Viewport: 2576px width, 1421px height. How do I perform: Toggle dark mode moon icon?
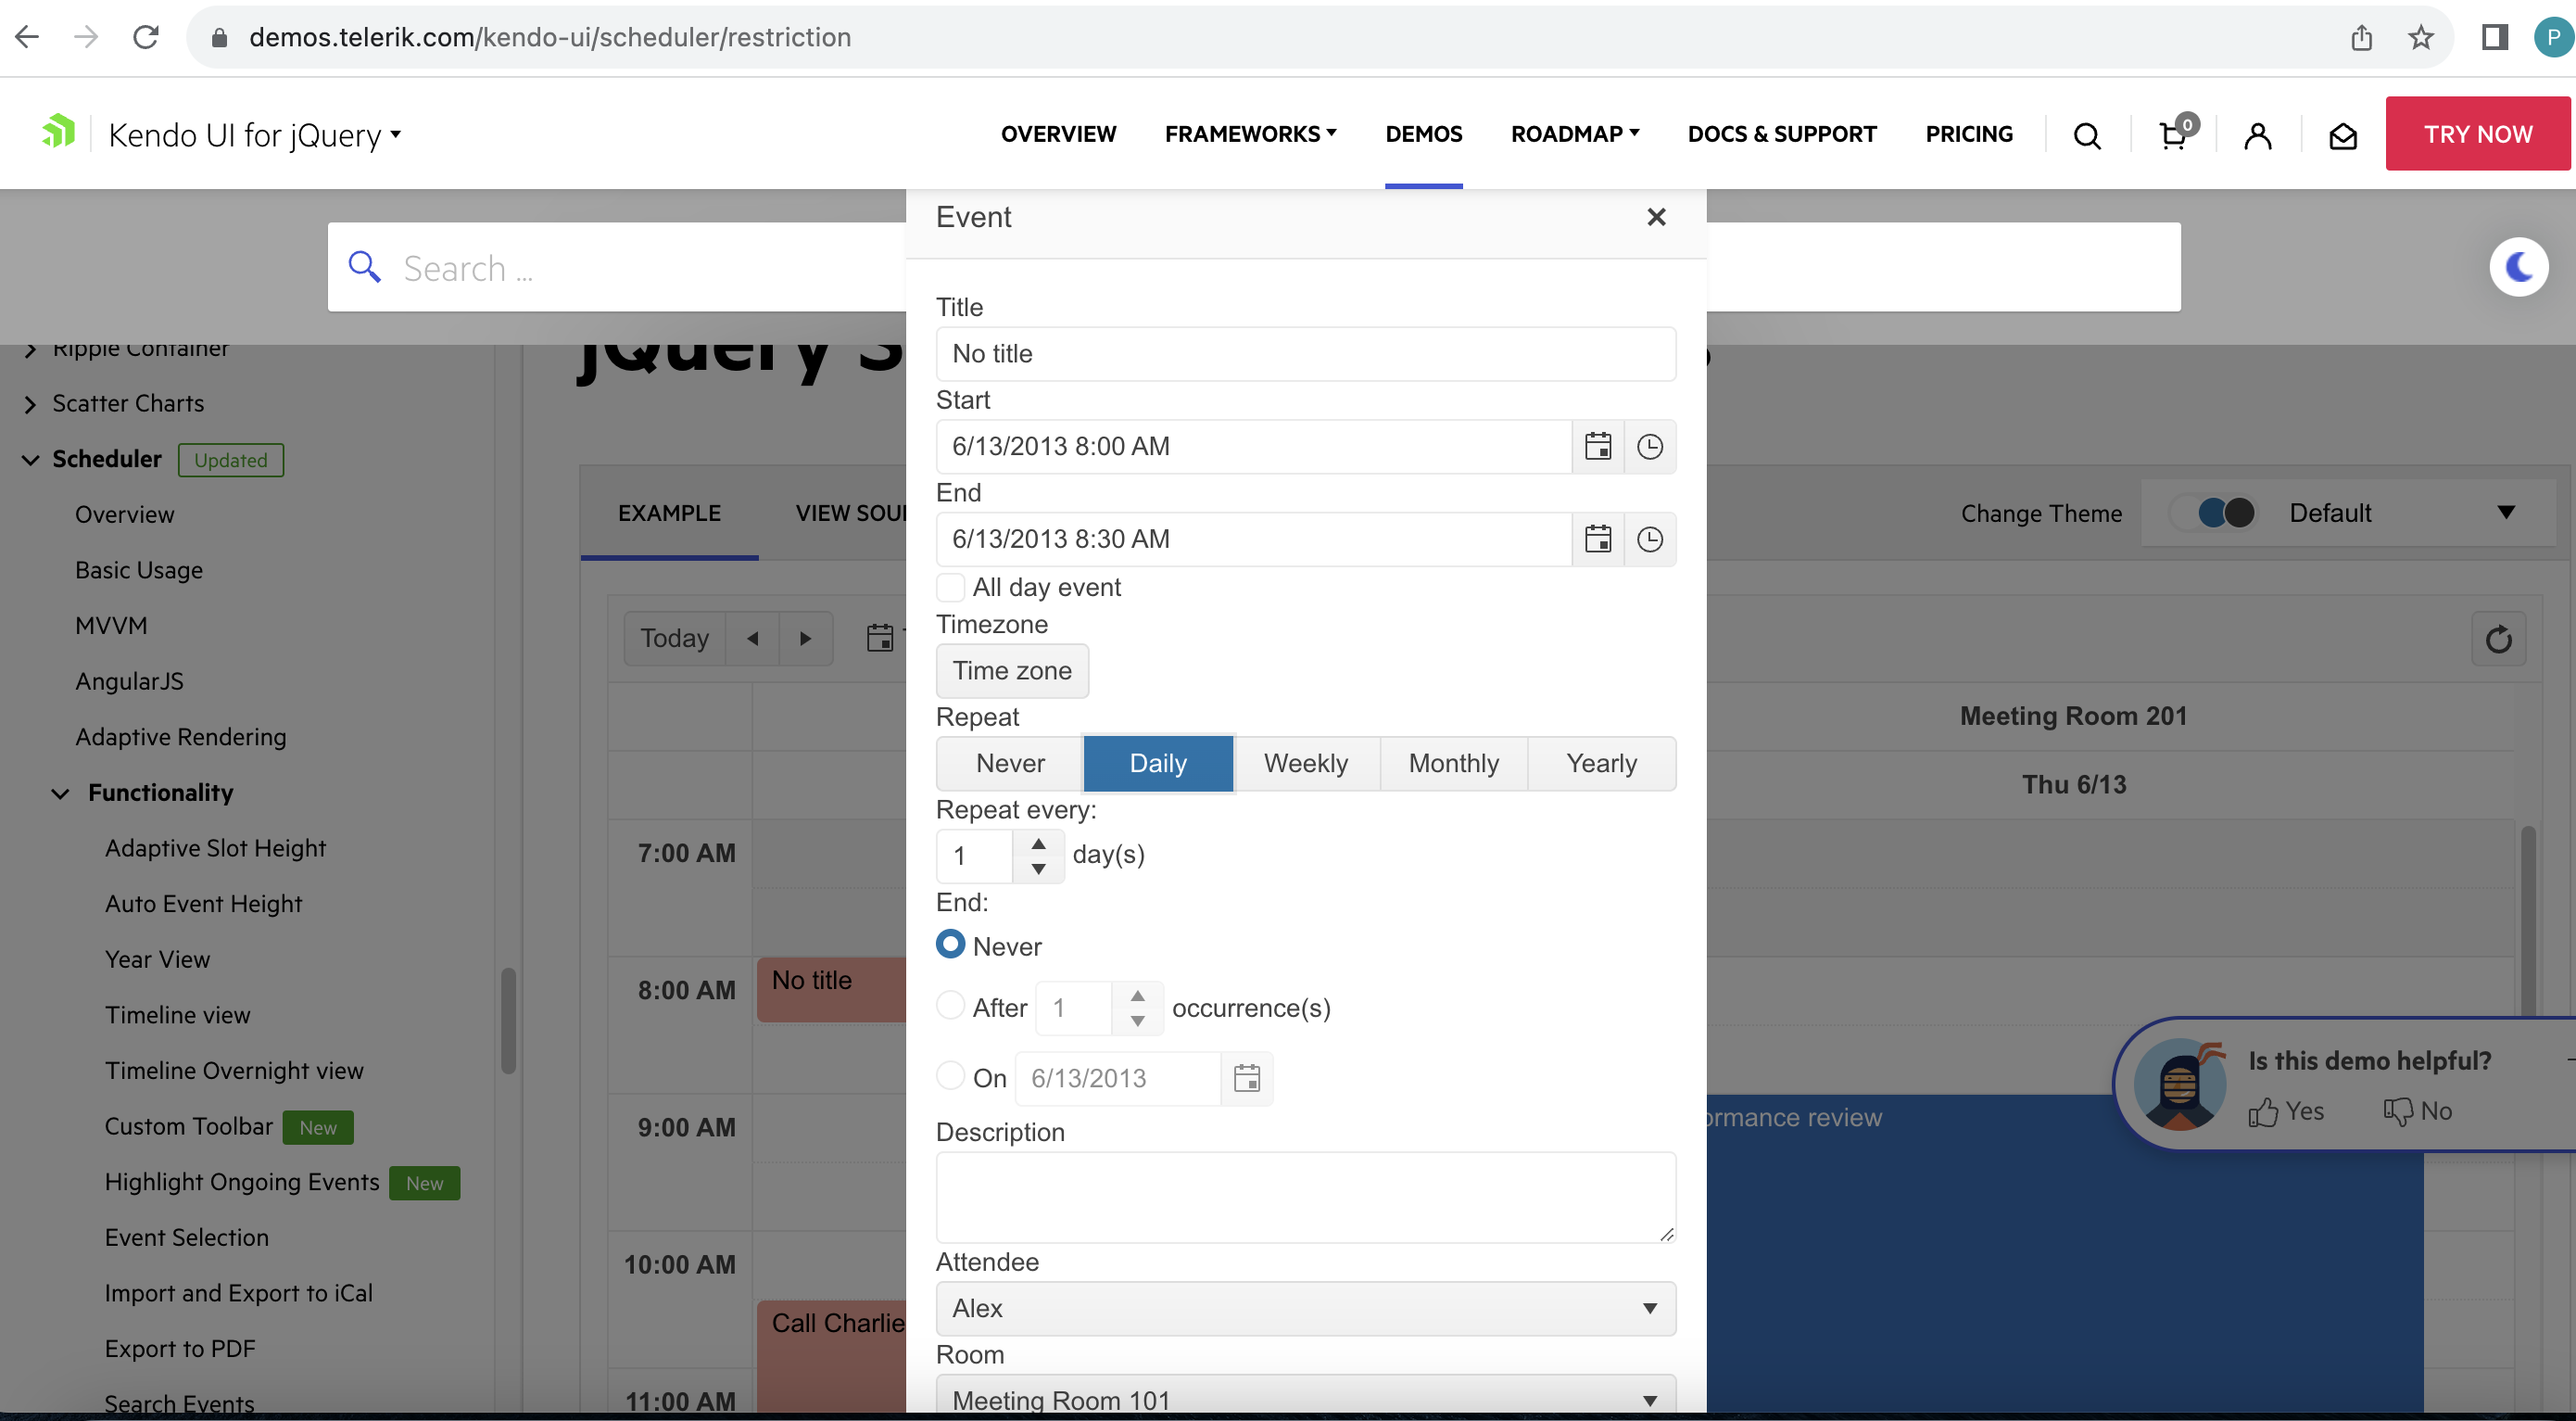click(2518, 267)
